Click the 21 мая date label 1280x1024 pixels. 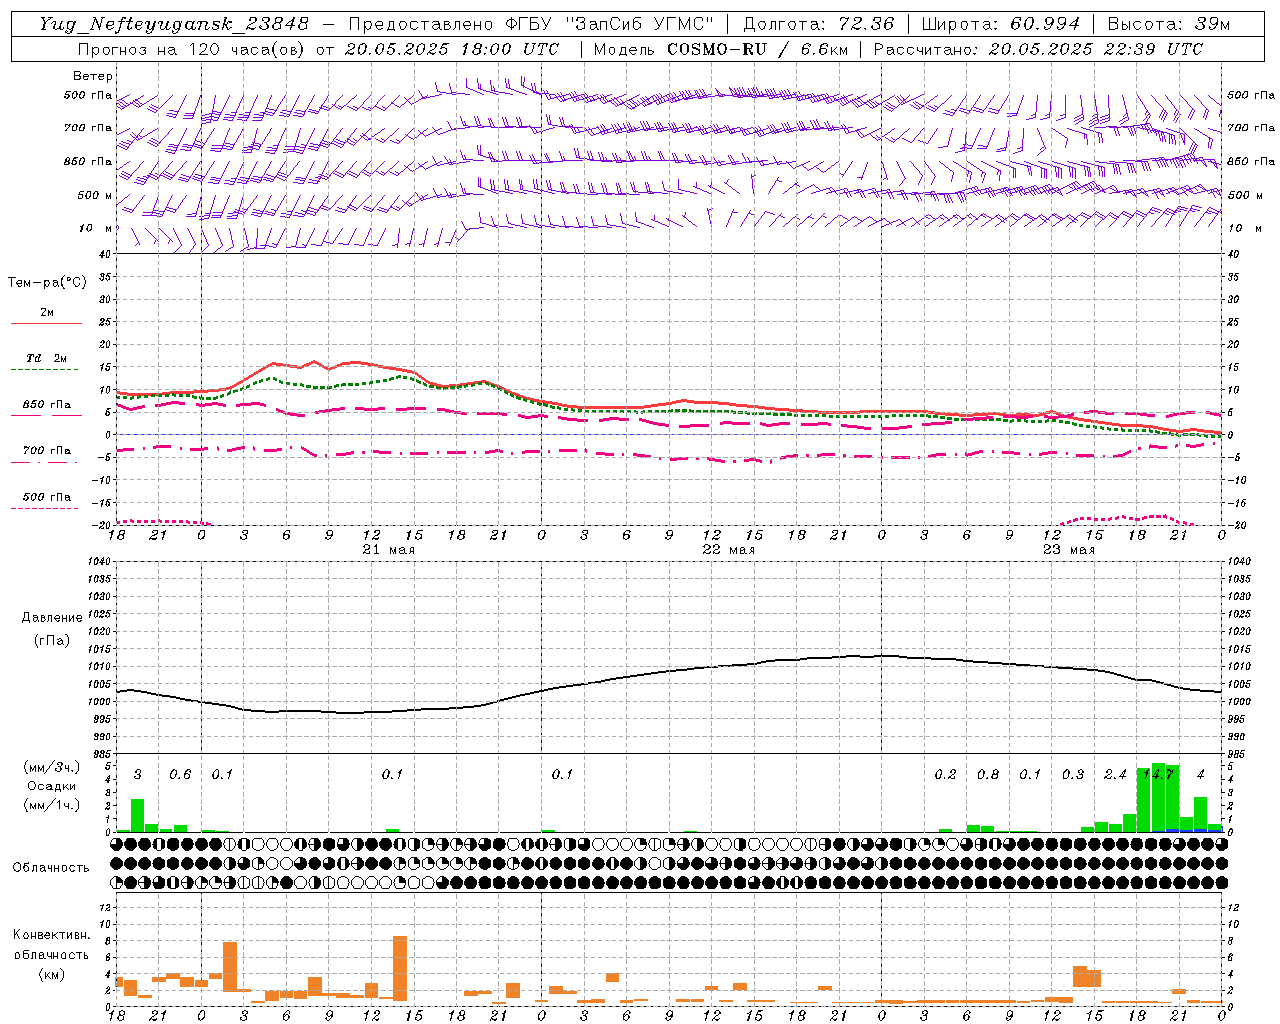click(388, 550)
